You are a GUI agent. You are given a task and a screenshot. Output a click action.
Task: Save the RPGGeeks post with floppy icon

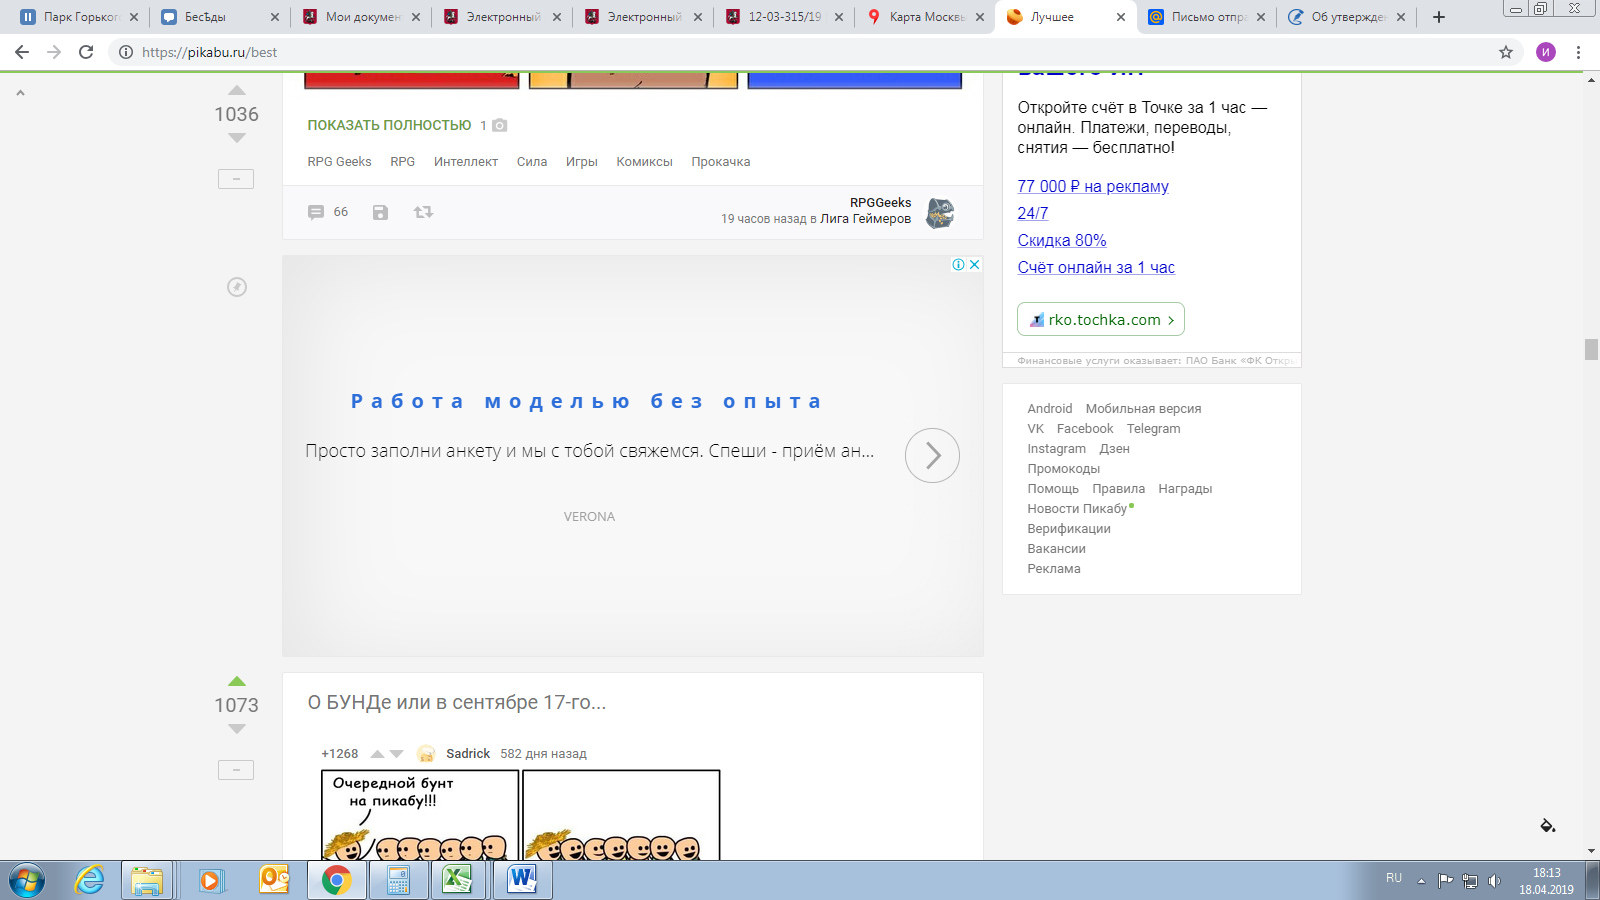tap(380, 212)
